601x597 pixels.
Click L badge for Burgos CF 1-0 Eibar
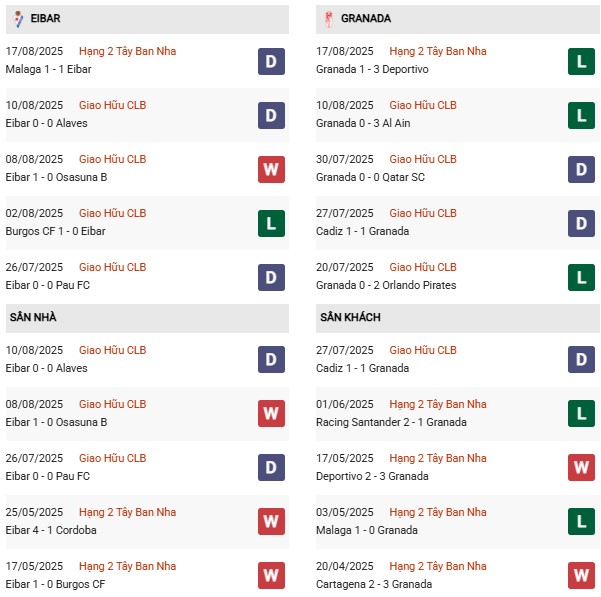270,223
